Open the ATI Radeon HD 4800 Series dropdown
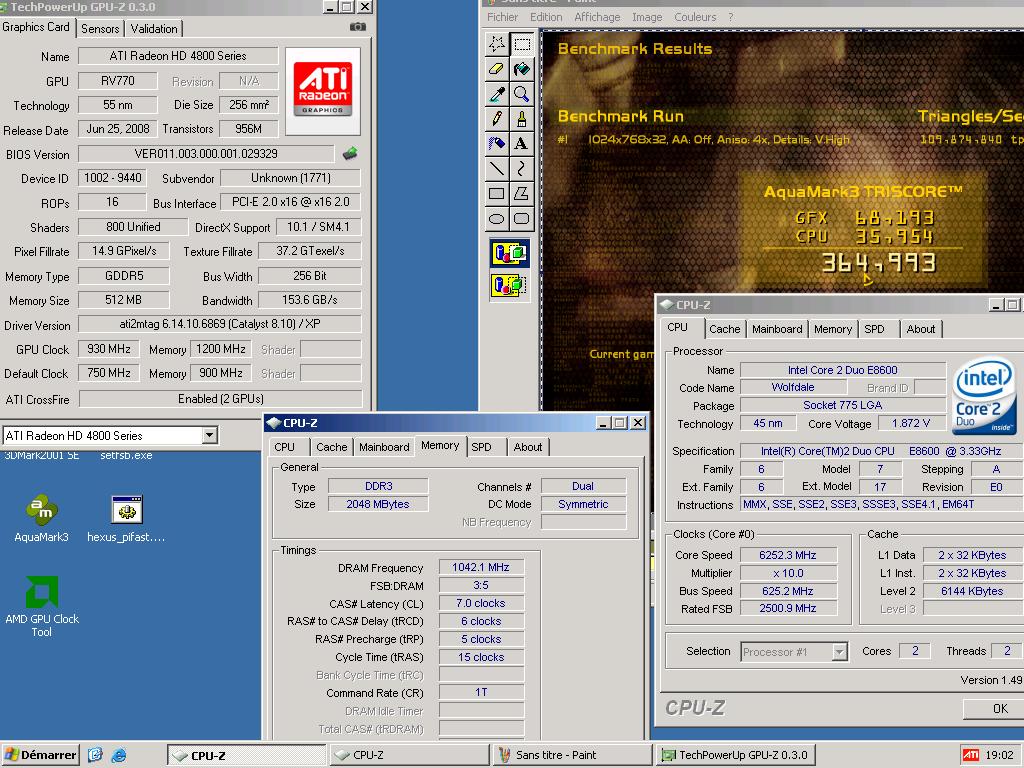1024x768 pixels. click(209, 435)
